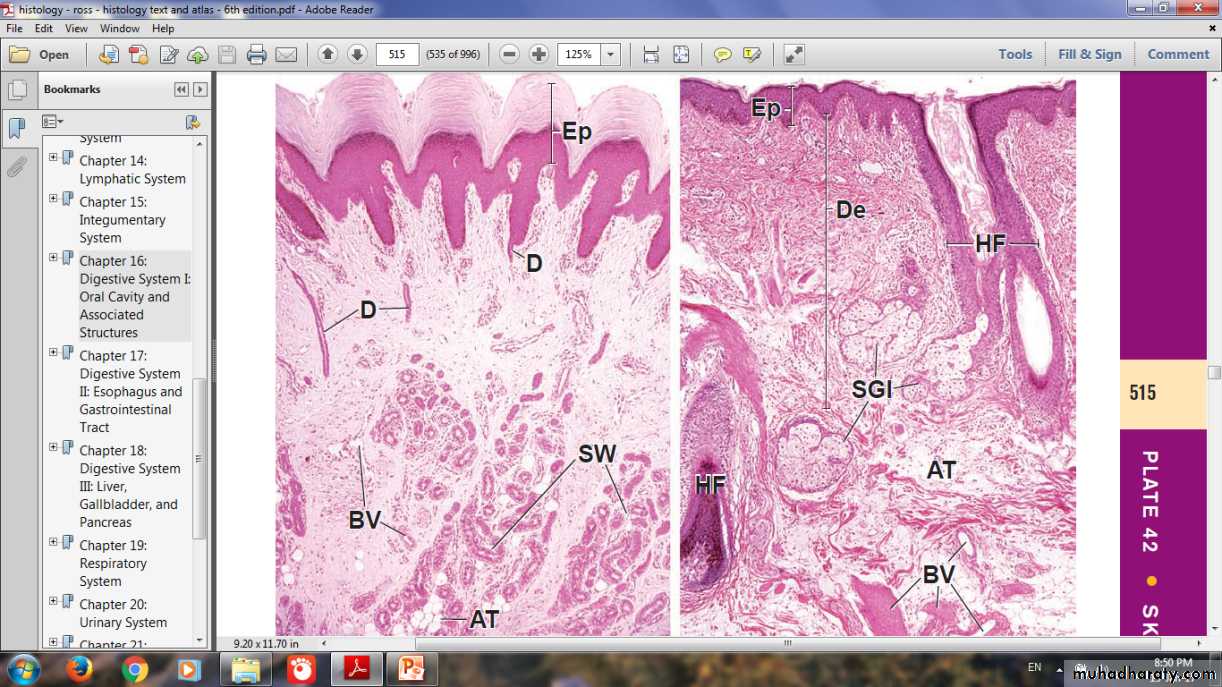
Task: Add a sticky note comment
Action: [x=722, y=54]
